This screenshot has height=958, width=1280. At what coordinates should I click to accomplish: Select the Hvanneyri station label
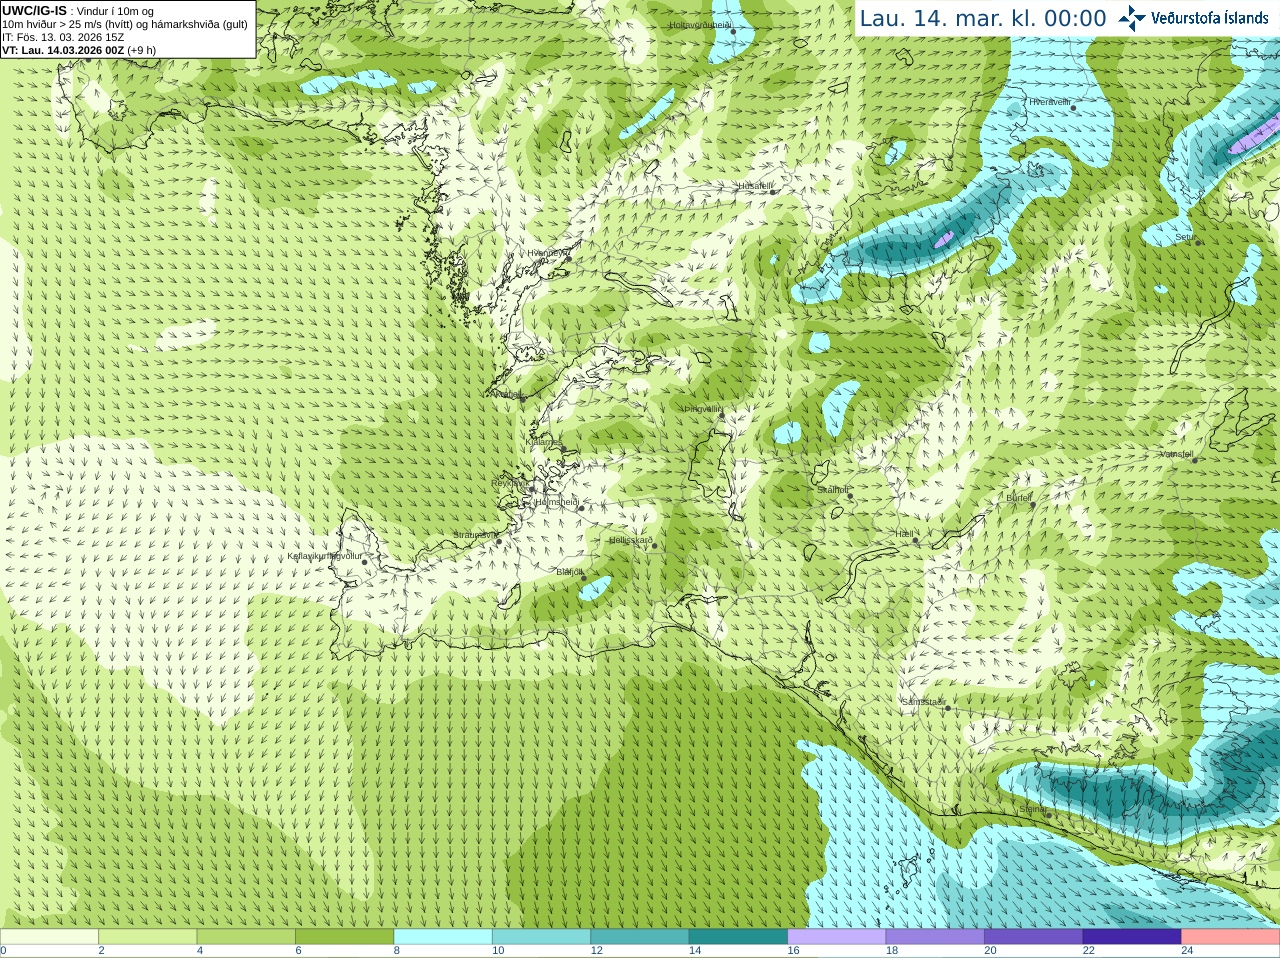click(548, 253)
